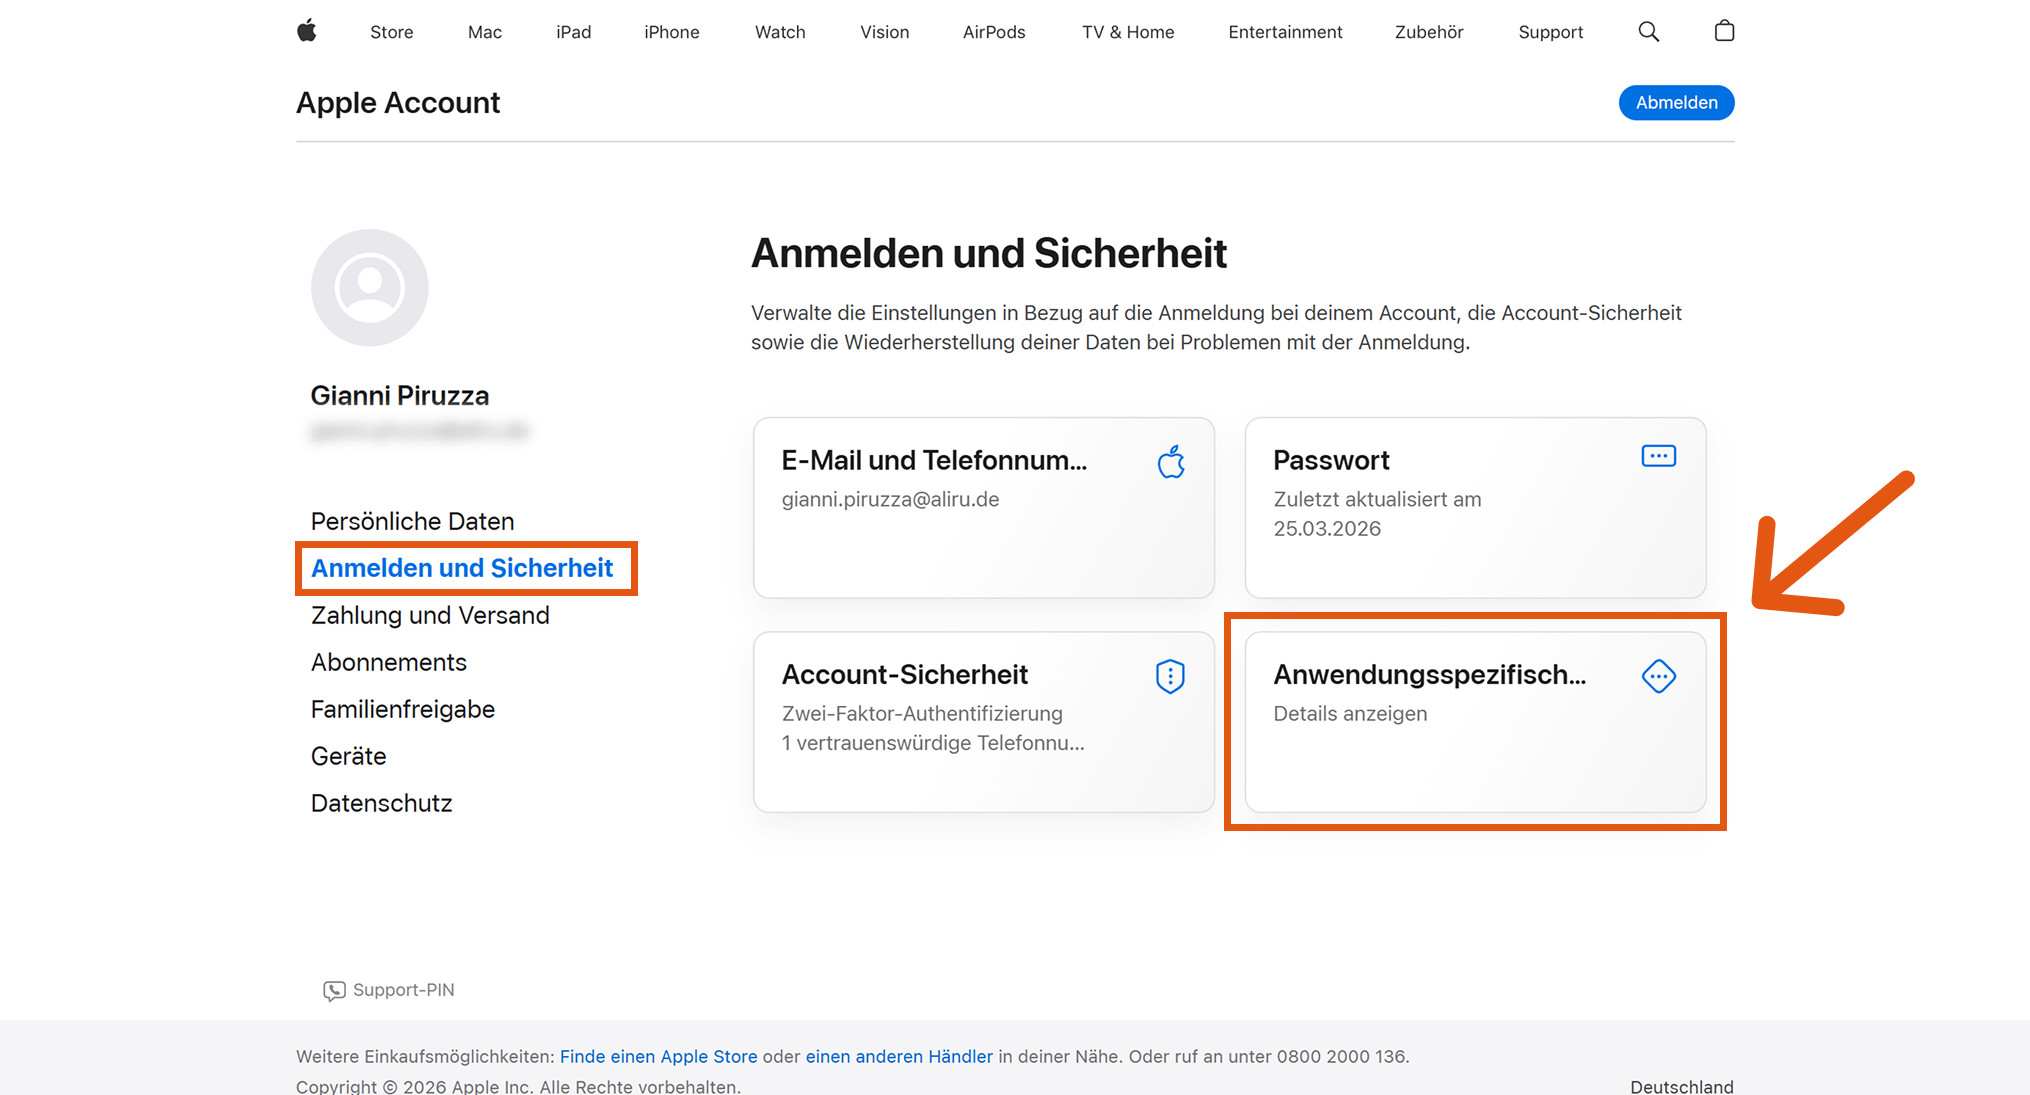Select the Deutschland region selector
Screen dimensions: 2030x1095
click(x=1681, y=1086)
